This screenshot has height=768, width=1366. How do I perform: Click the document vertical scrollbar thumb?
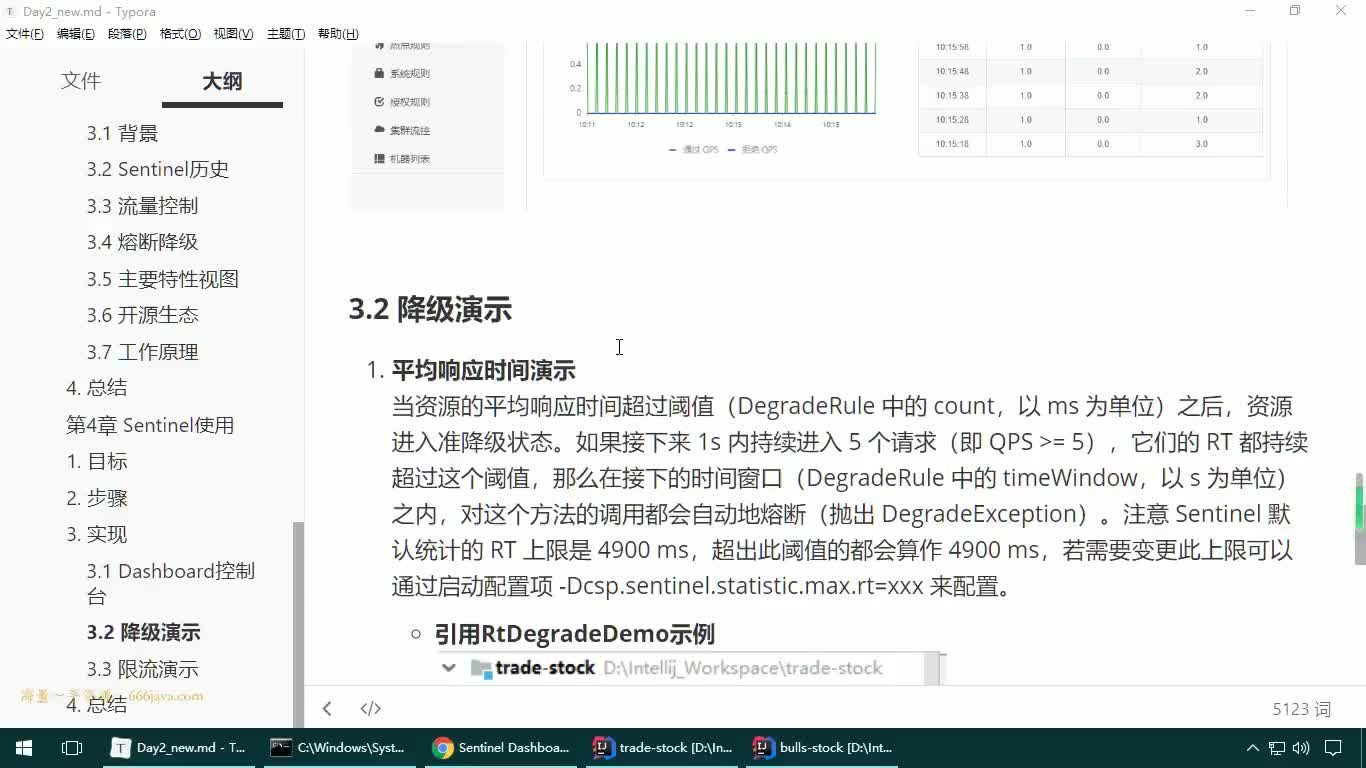point(1359,519)
